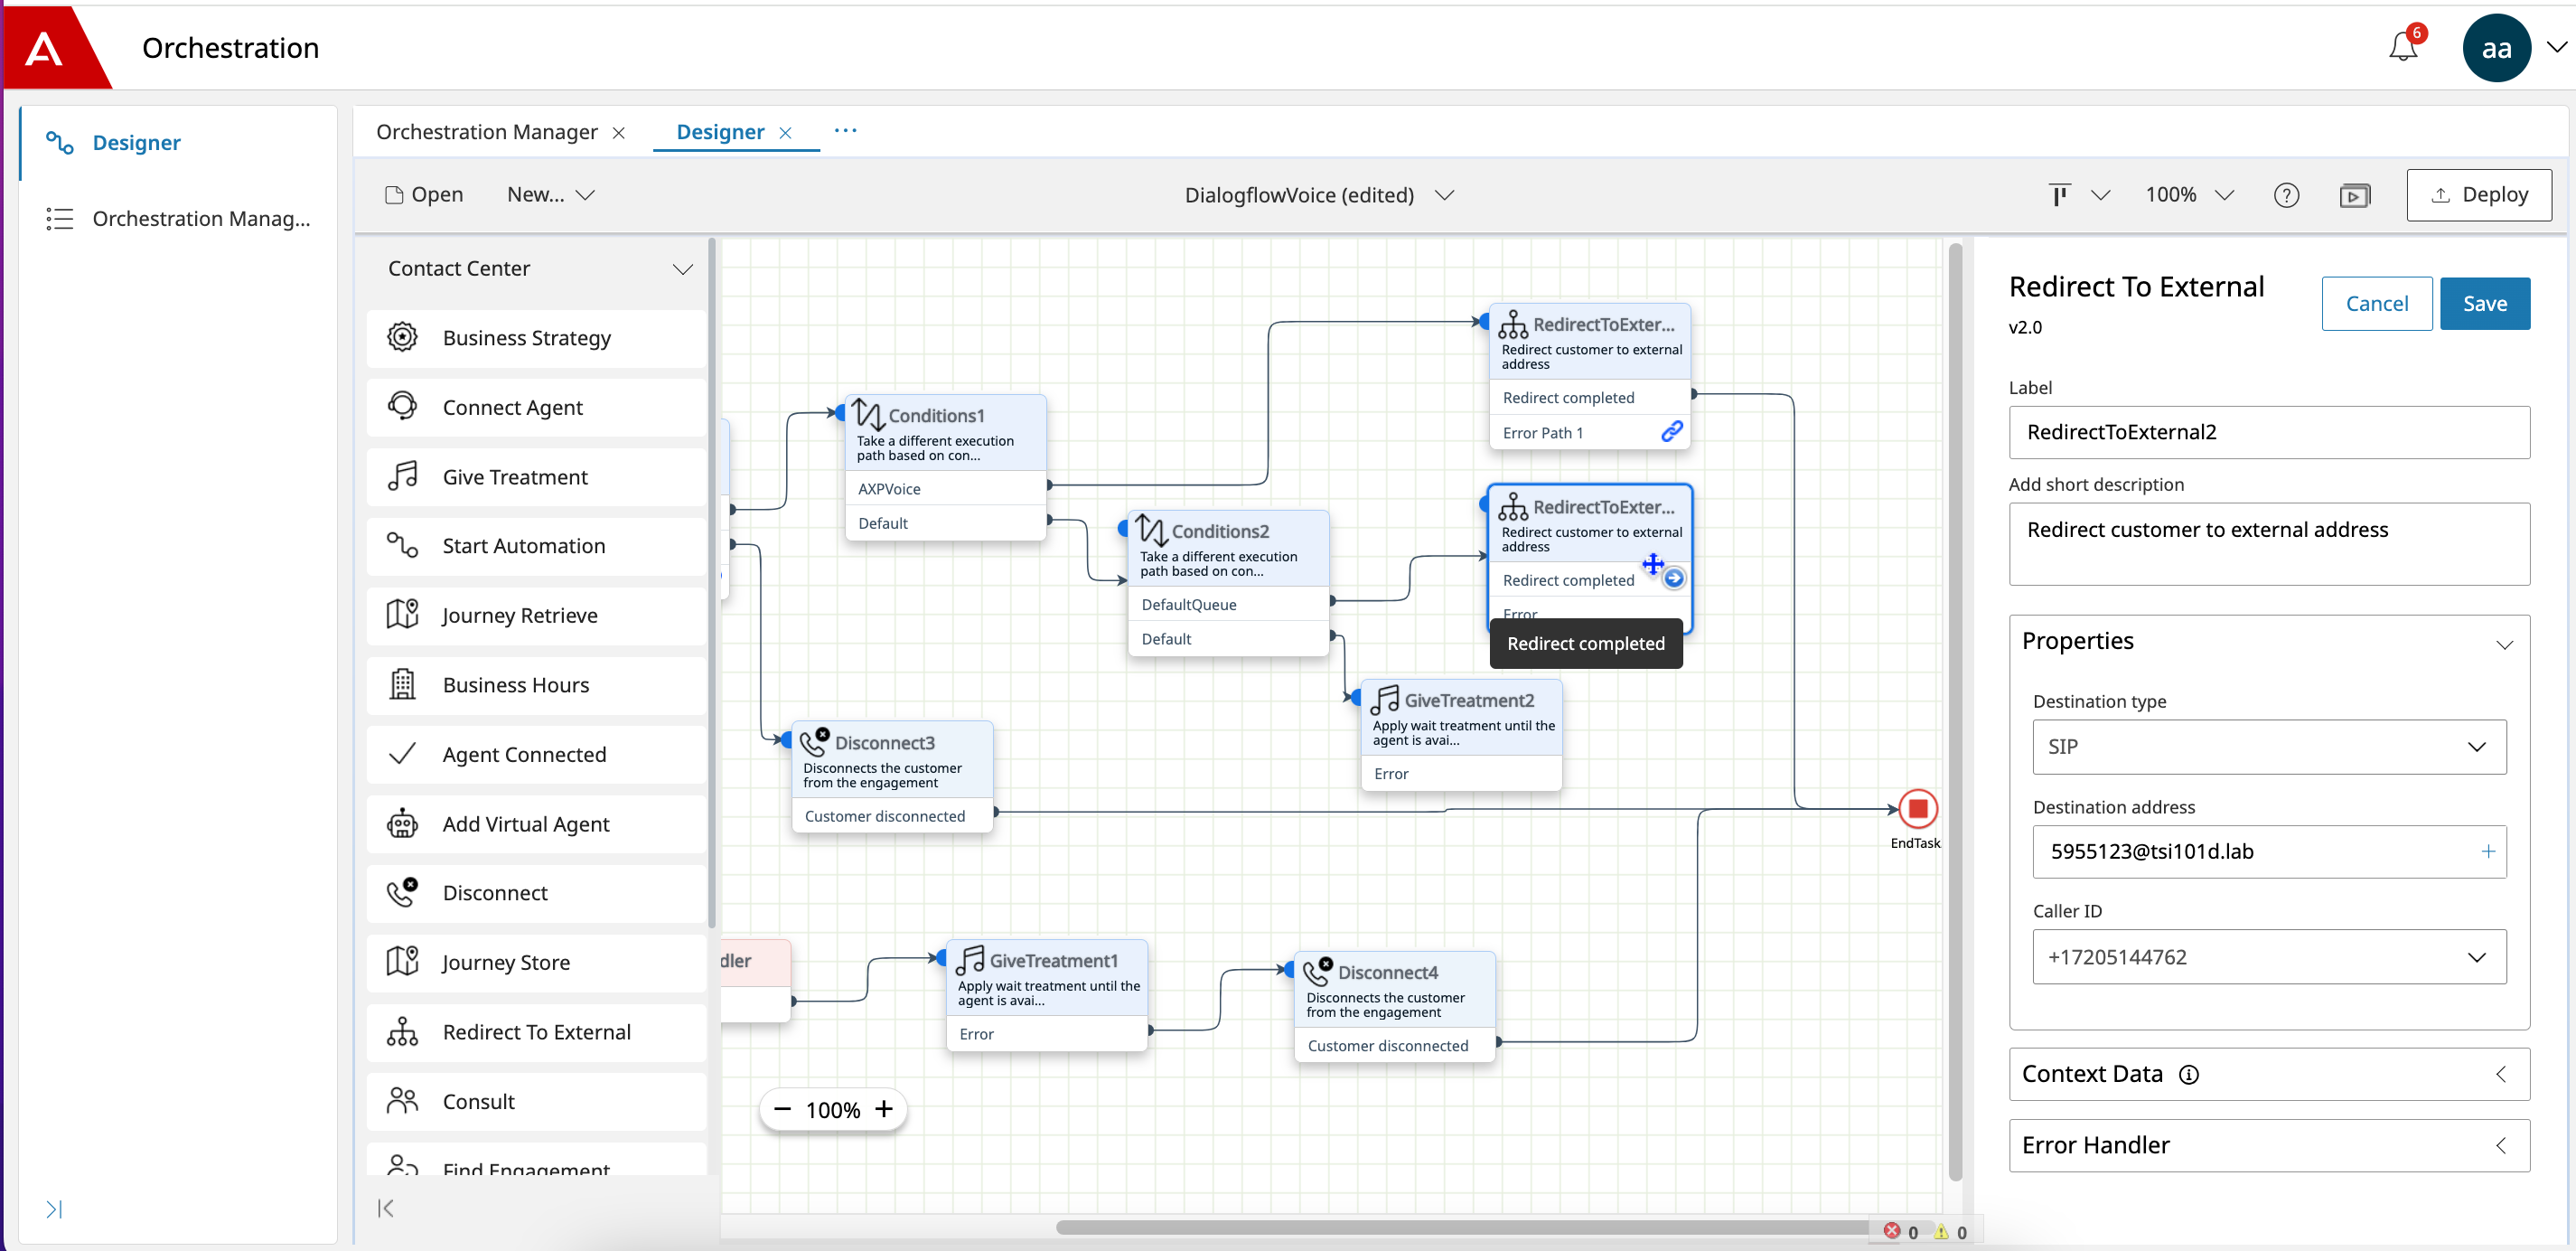Viewport: 2576px width, 1251px height.
Task: Open the New... dropdown
Action: click(550, 195)
